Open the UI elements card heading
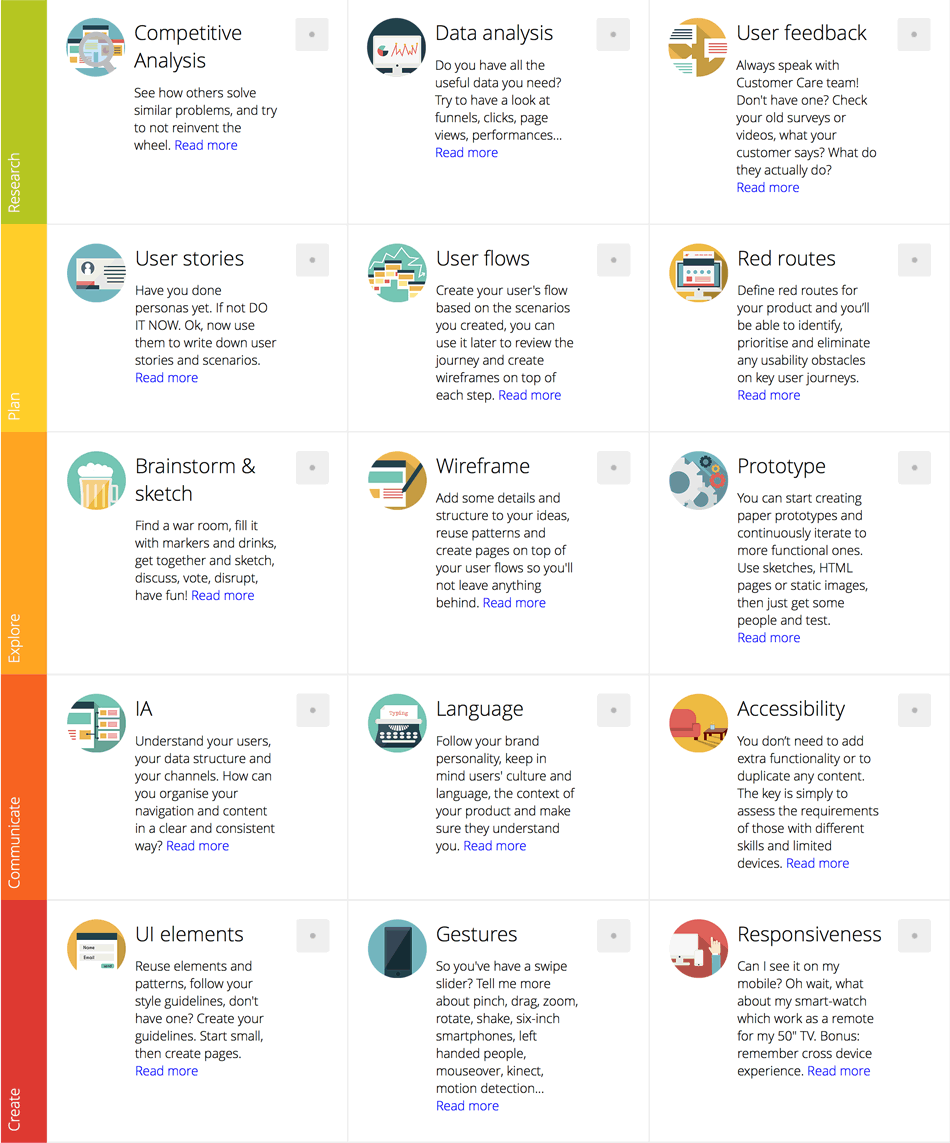This screenshot has height=1143, width=950. (x=189, y=934)
